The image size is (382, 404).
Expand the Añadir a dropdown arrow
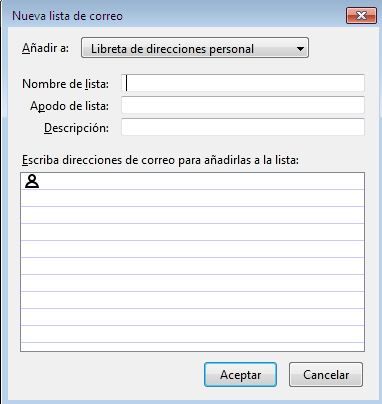(300, 49)
